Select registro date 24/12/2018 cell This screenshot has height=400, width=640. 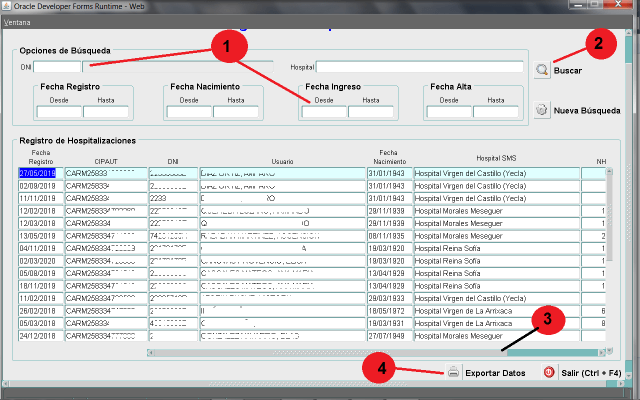pos(41,336)
